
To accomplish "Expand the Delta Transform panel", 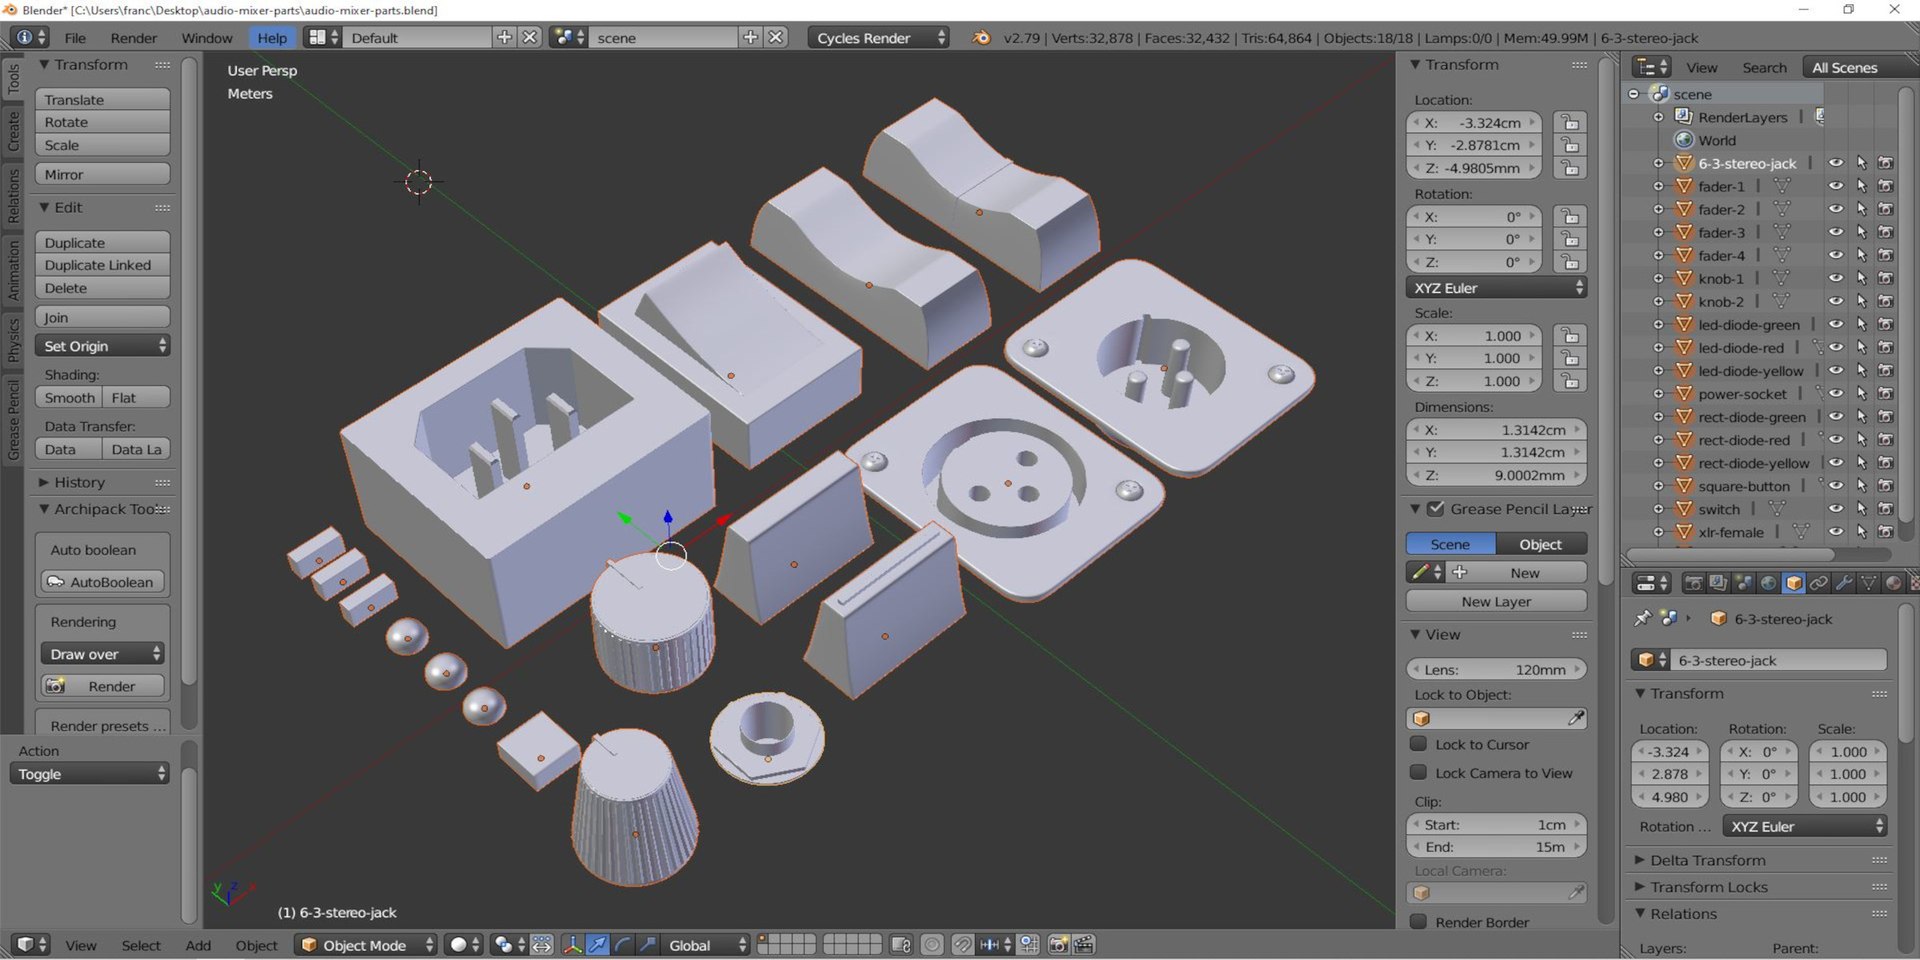I will coord(1707,860).
